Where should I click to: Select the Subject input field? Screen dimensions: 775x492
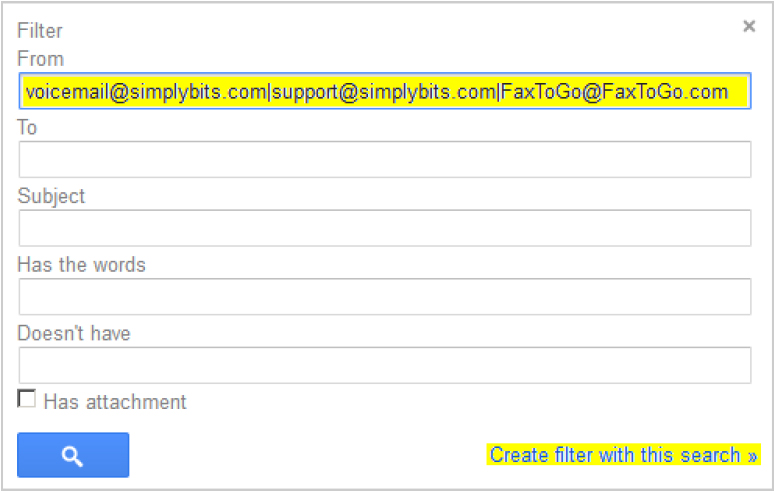coord(385,228)
